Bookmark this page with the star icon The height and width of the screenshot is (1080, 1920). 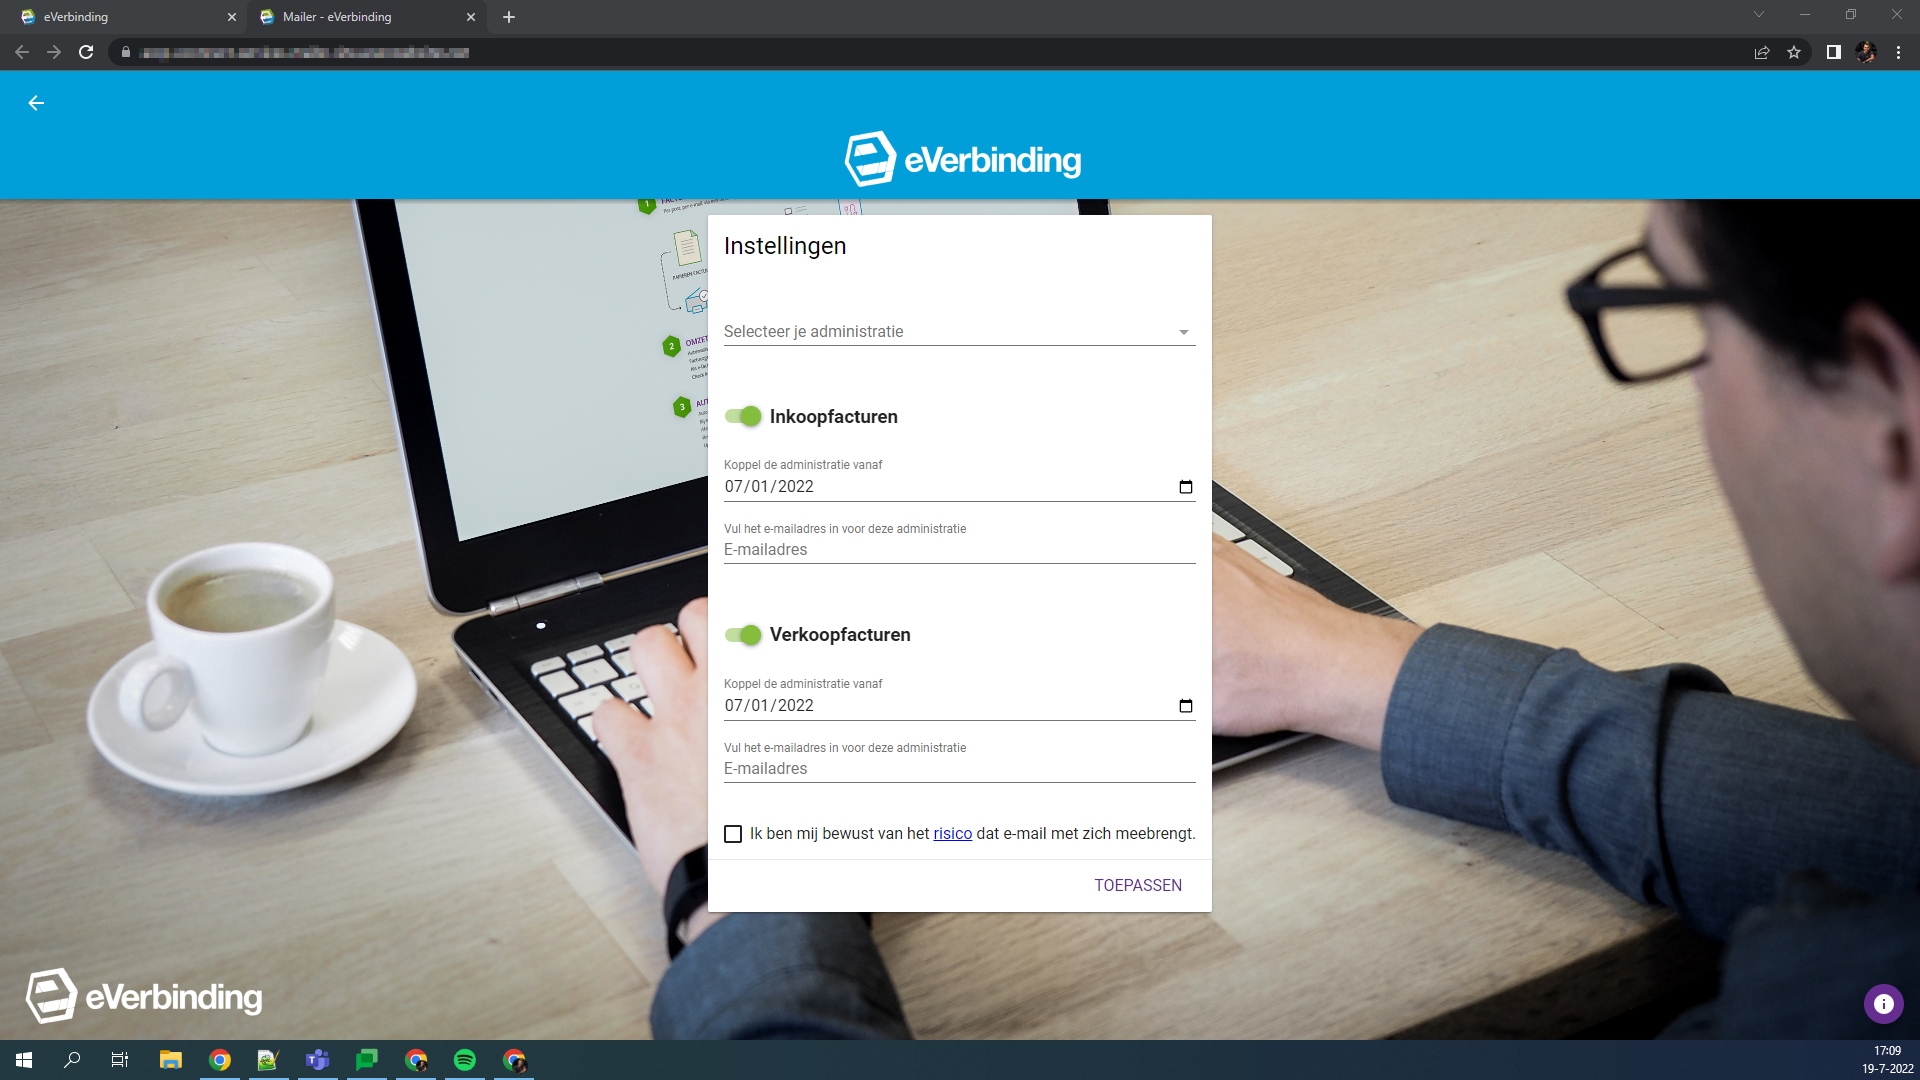click(1794, 52)
